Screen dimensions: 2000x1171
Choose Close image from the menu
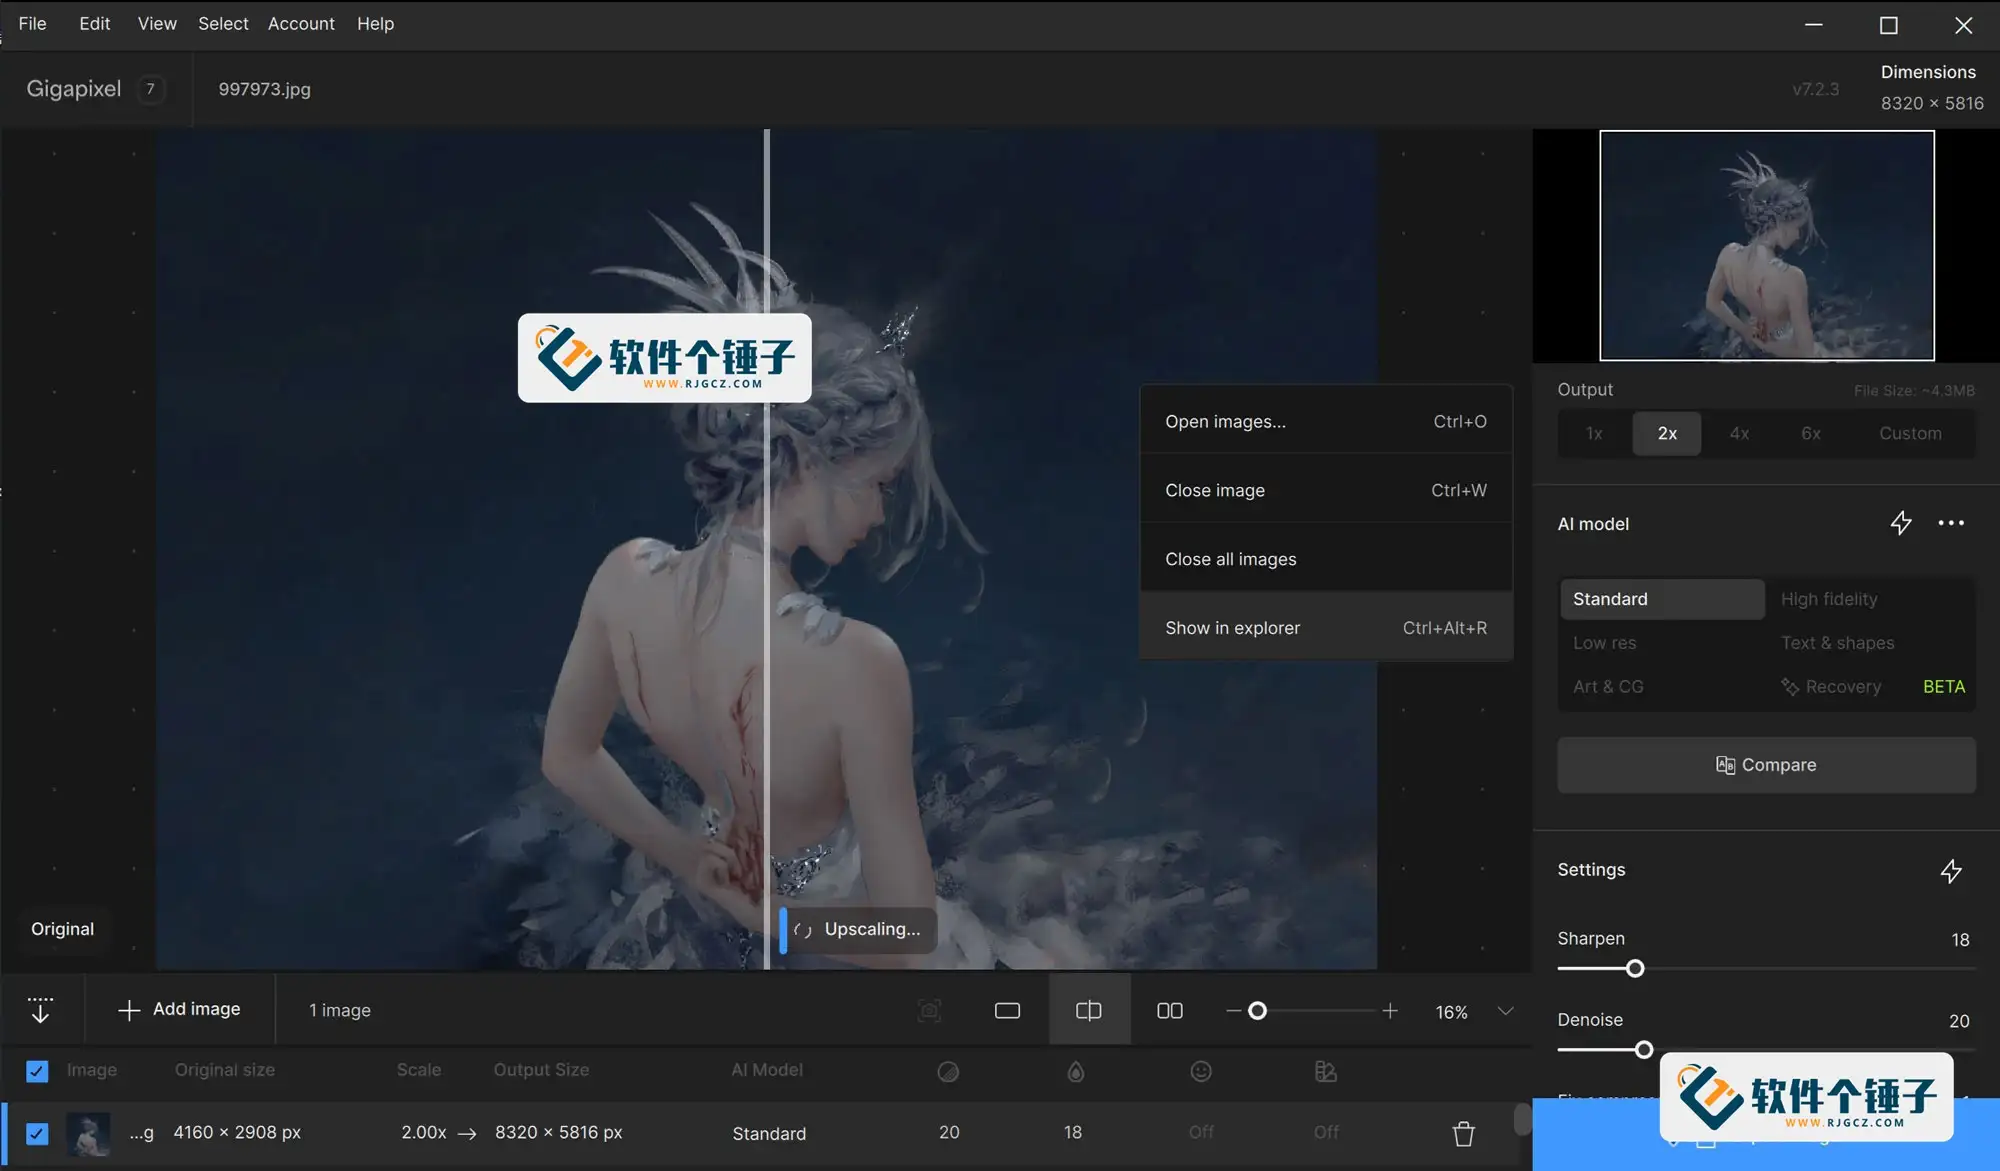(1326, 490)
